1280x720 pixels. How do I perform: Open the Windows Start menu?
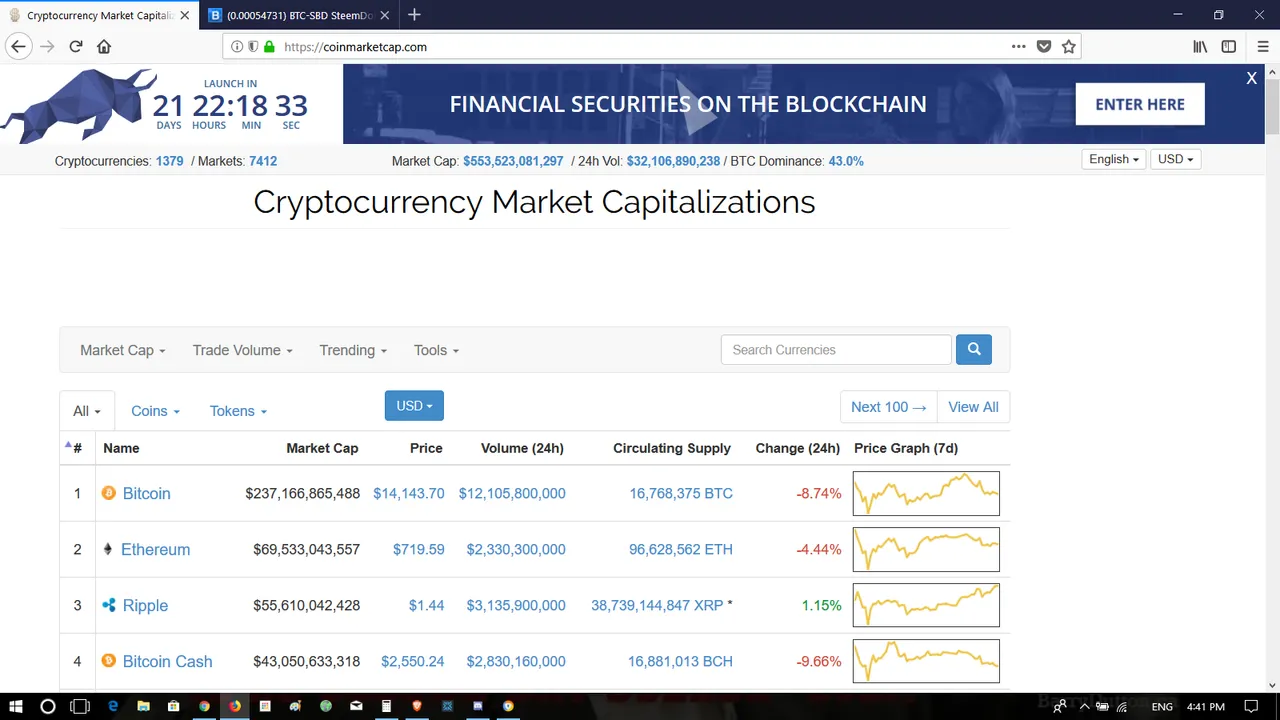pos(16,706)
